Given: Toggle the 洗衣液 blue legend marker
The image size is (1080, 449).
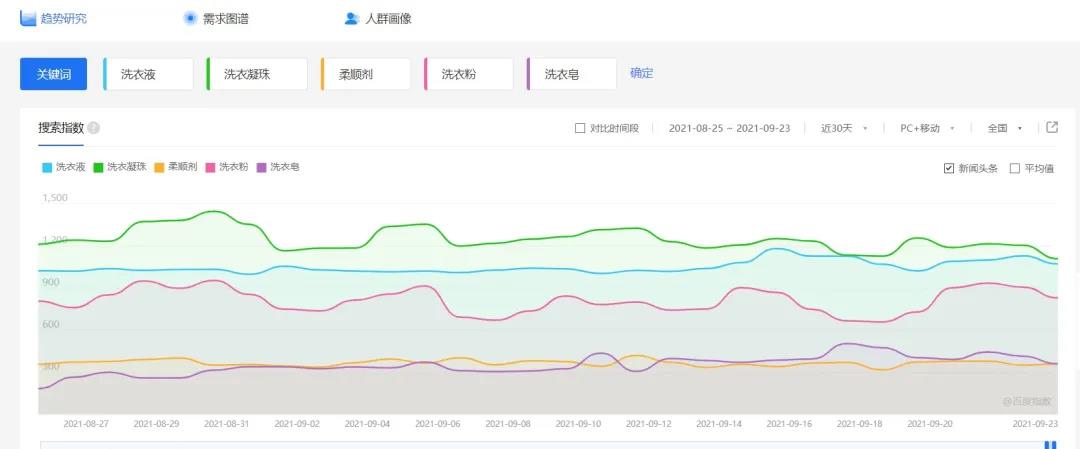Looking at the screenshot, I should pos(46,167).
